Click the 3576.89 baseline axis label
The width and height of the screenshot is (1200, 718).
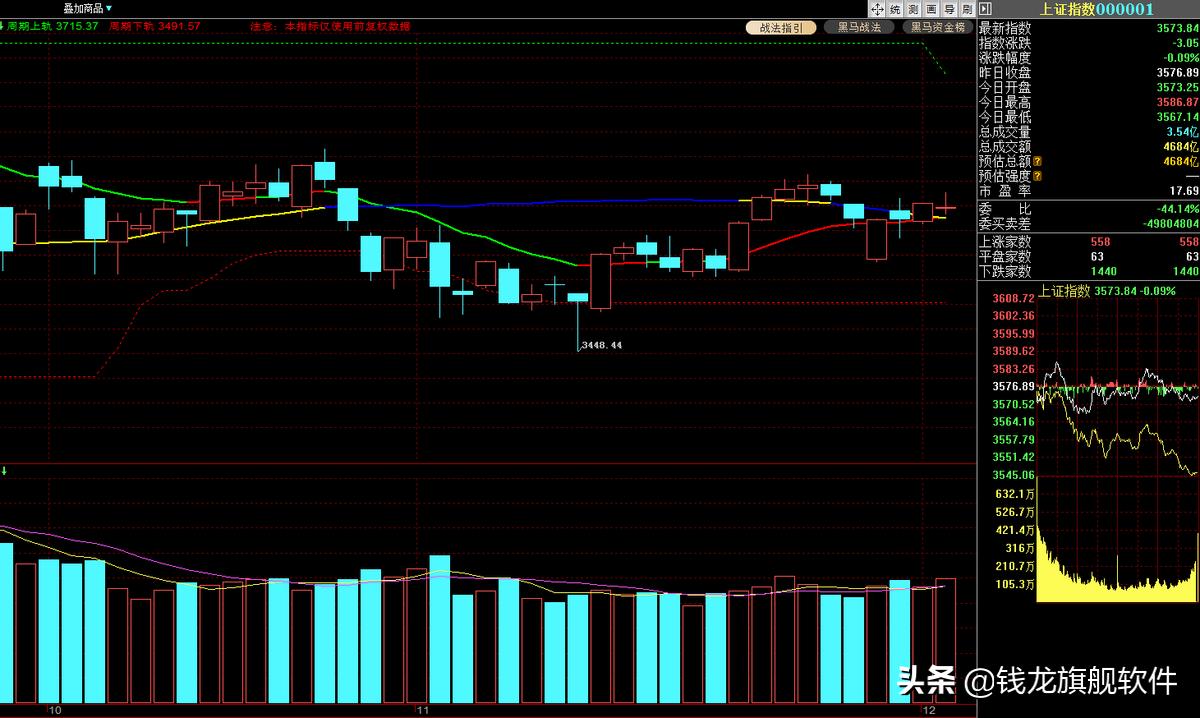(x=1013, y=386)
